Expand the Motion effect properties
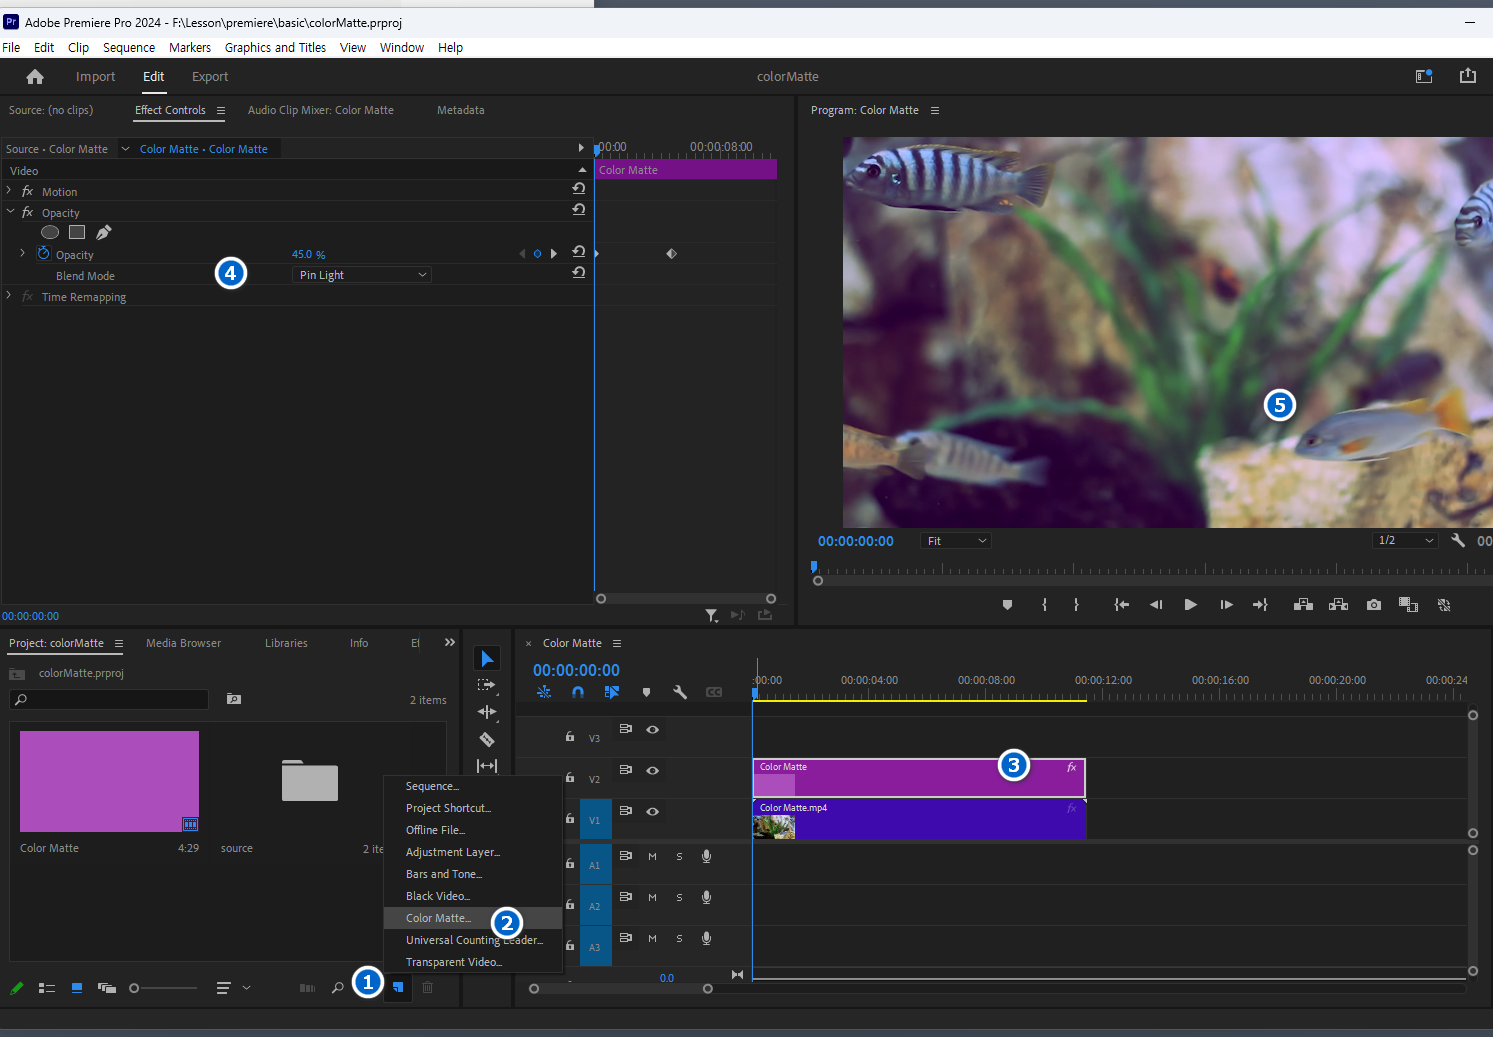The image size is (1493, 1037). [10, 191]
